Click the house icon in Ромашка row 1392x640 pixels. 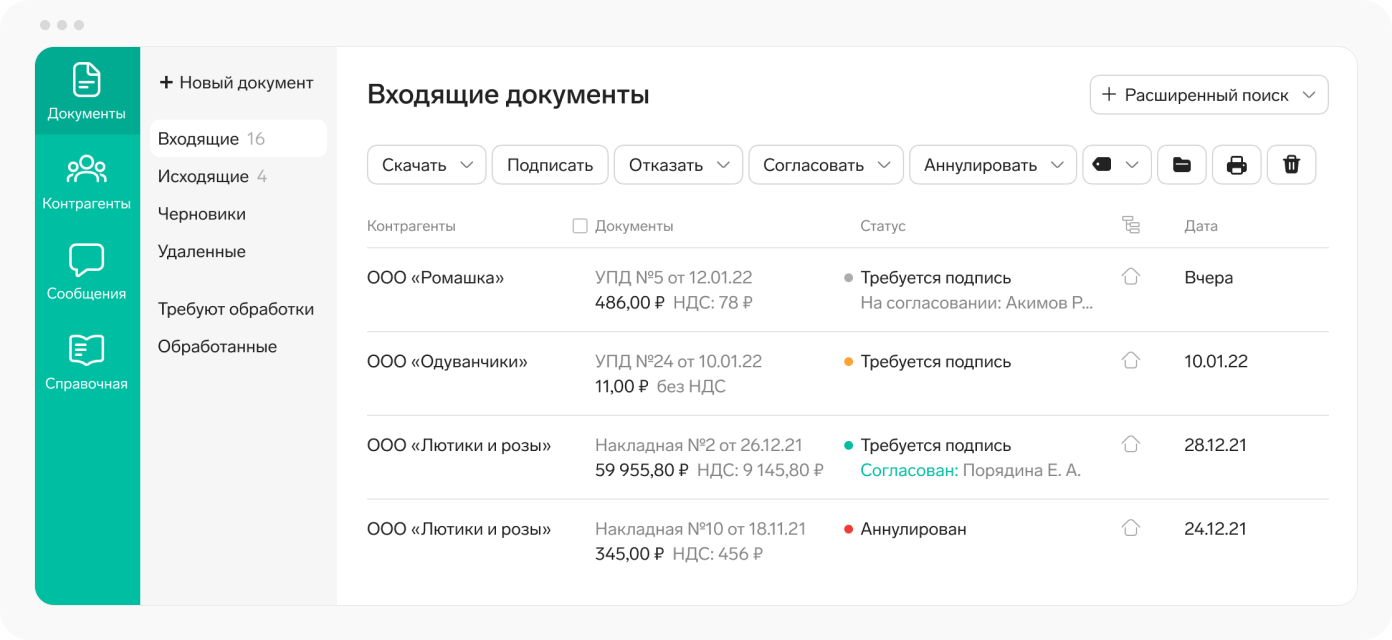[1131, 277]
